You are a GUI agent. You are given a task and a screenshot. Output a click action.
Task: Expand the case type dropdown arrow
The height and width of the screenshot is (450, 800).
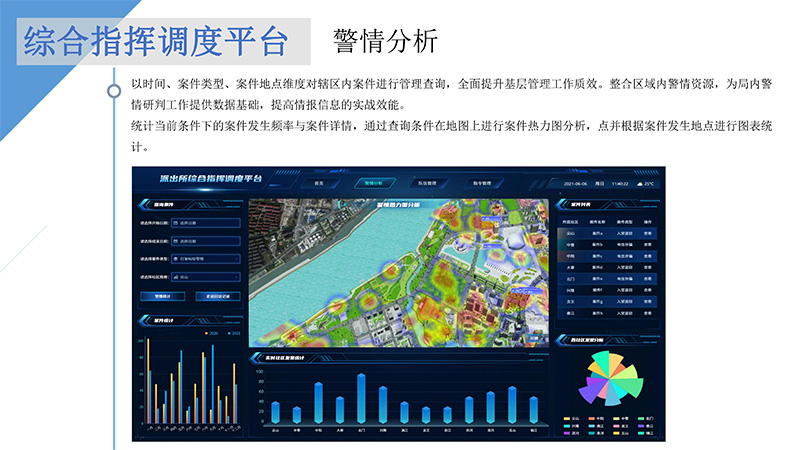(x=236, y=258)
